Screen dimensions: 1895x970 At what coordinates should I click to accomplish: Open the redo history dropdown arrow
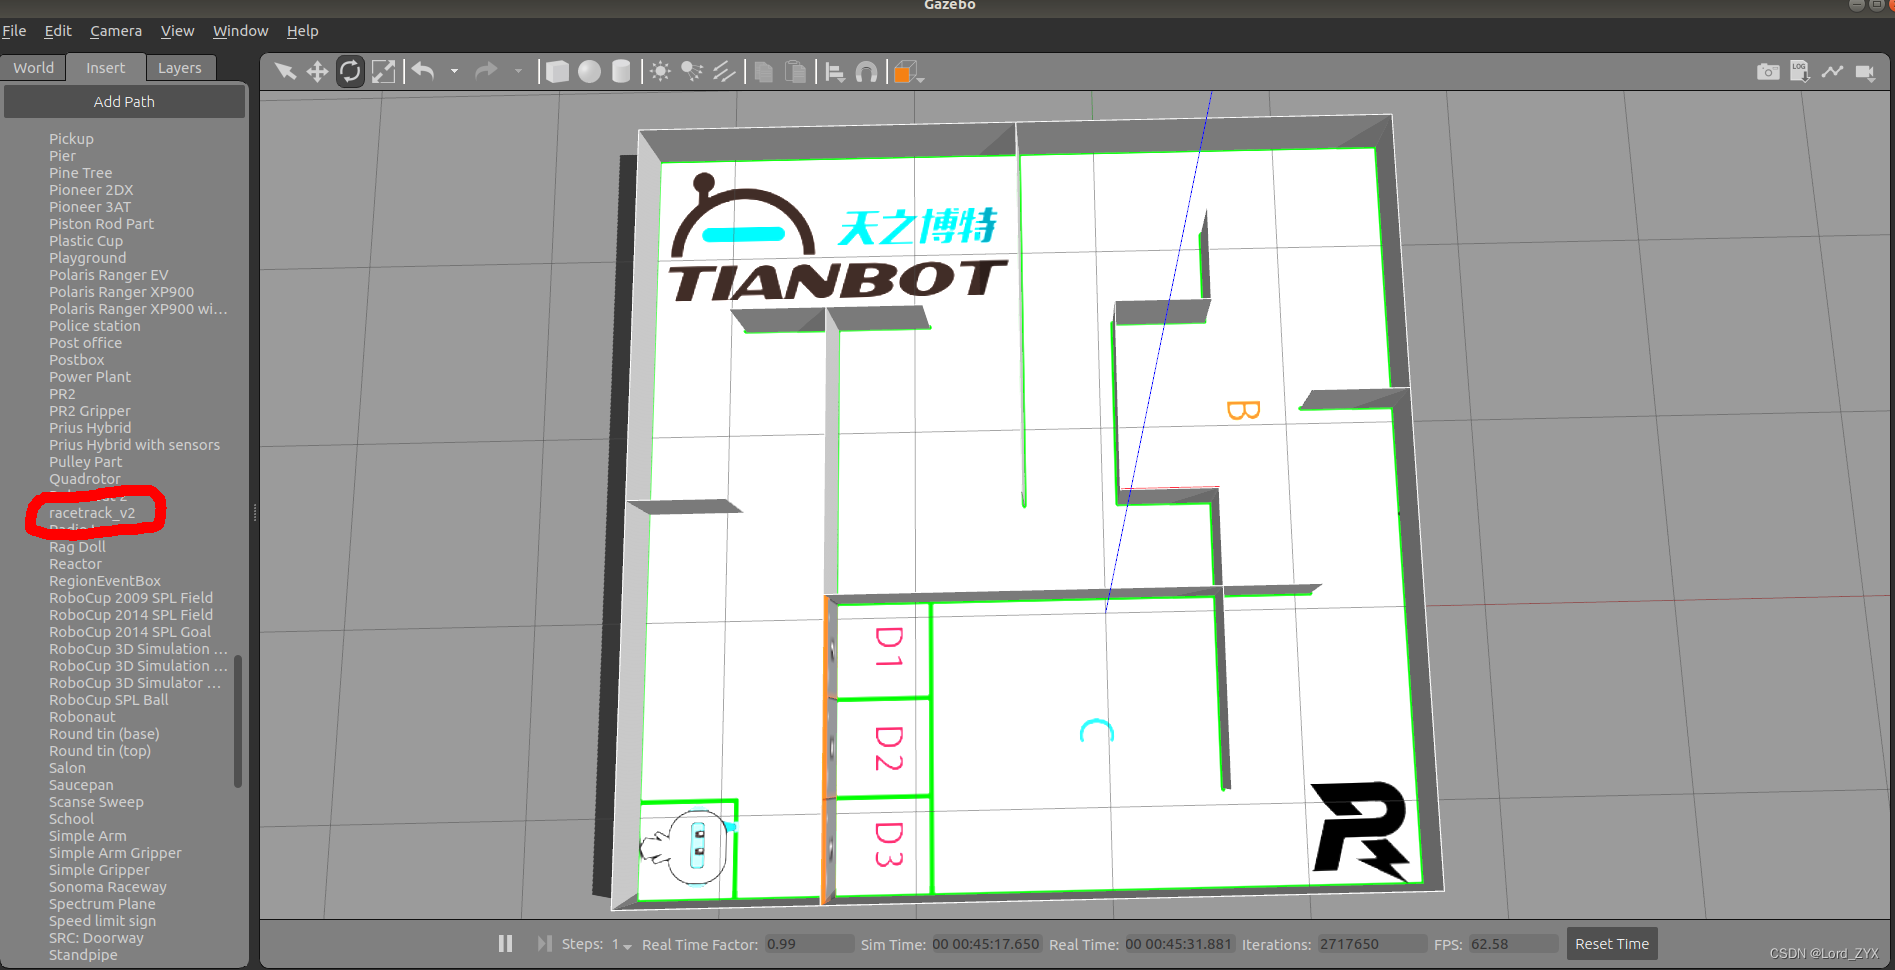[x=518, y=71]
